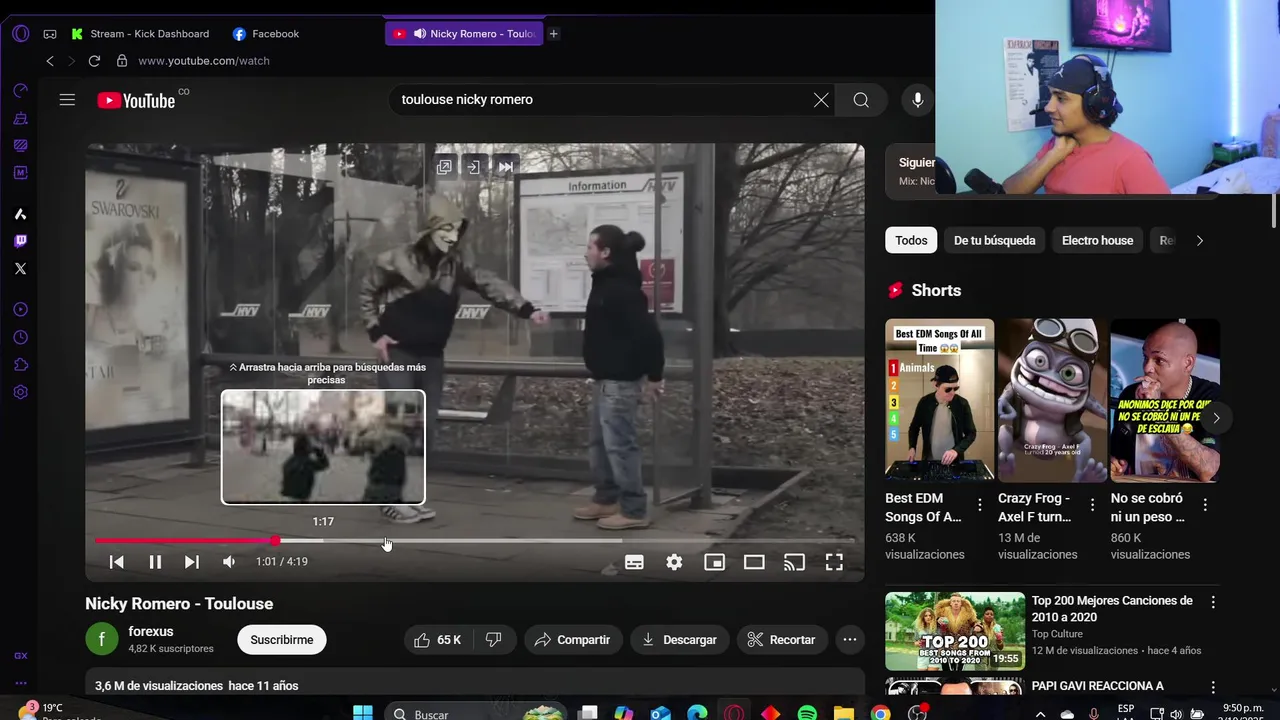Screen dimensions: 1280x720
Task: Show hidden system tray icons
Action: click(x=1040, y=714)
